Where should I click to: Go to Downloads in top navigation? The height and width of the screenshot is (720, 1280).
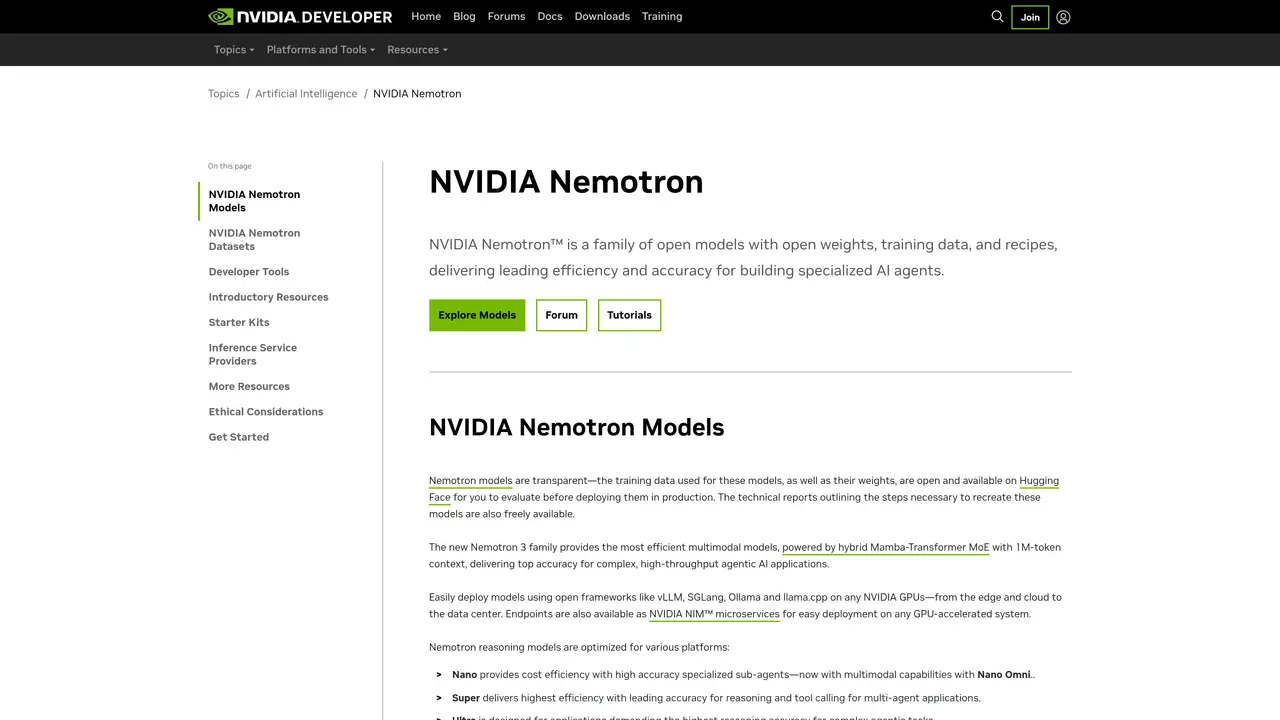pyautogui.click(x=602, y=16)
